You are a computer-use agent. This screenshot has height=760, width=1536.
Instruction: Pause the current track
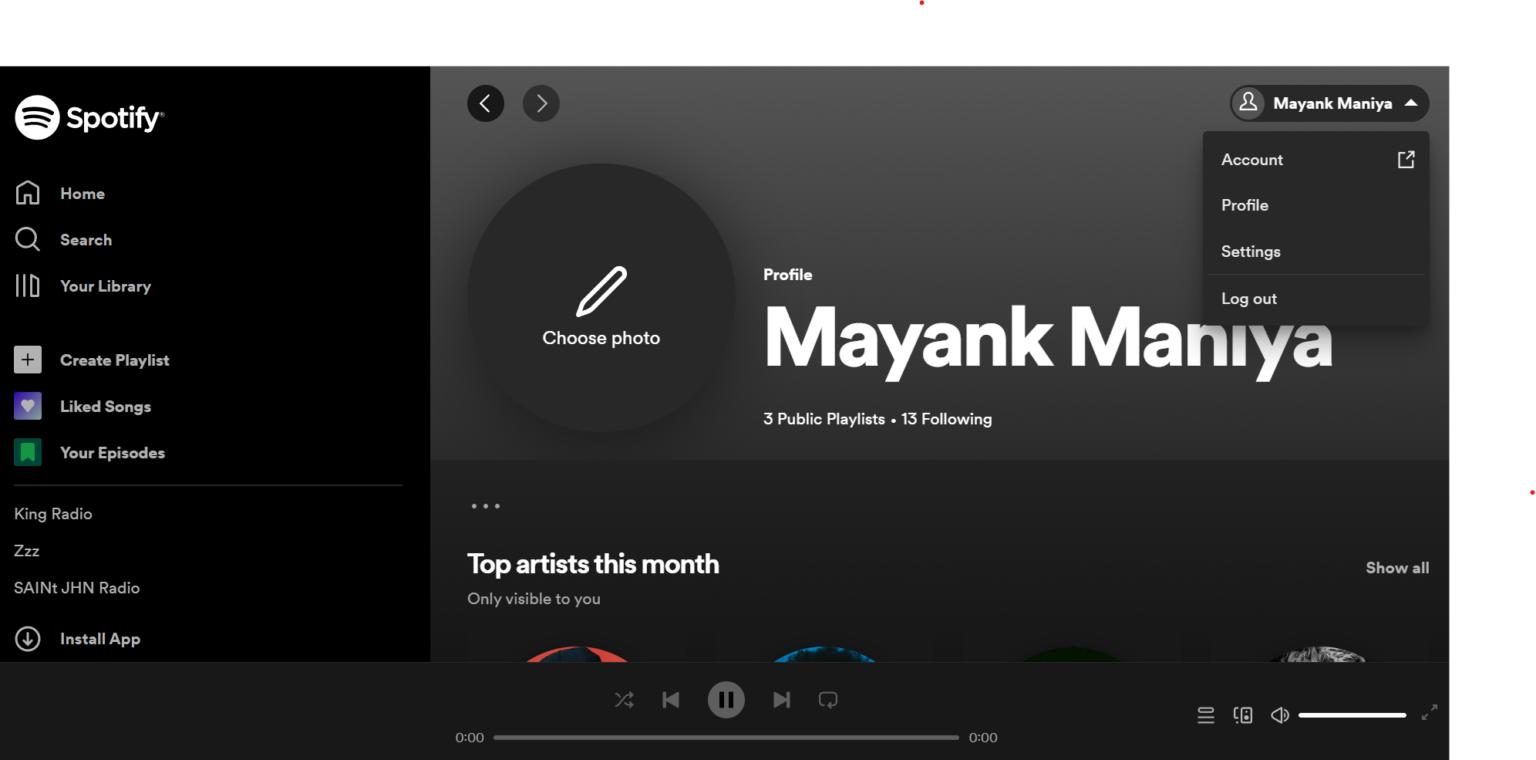click(x=726, y=700)
